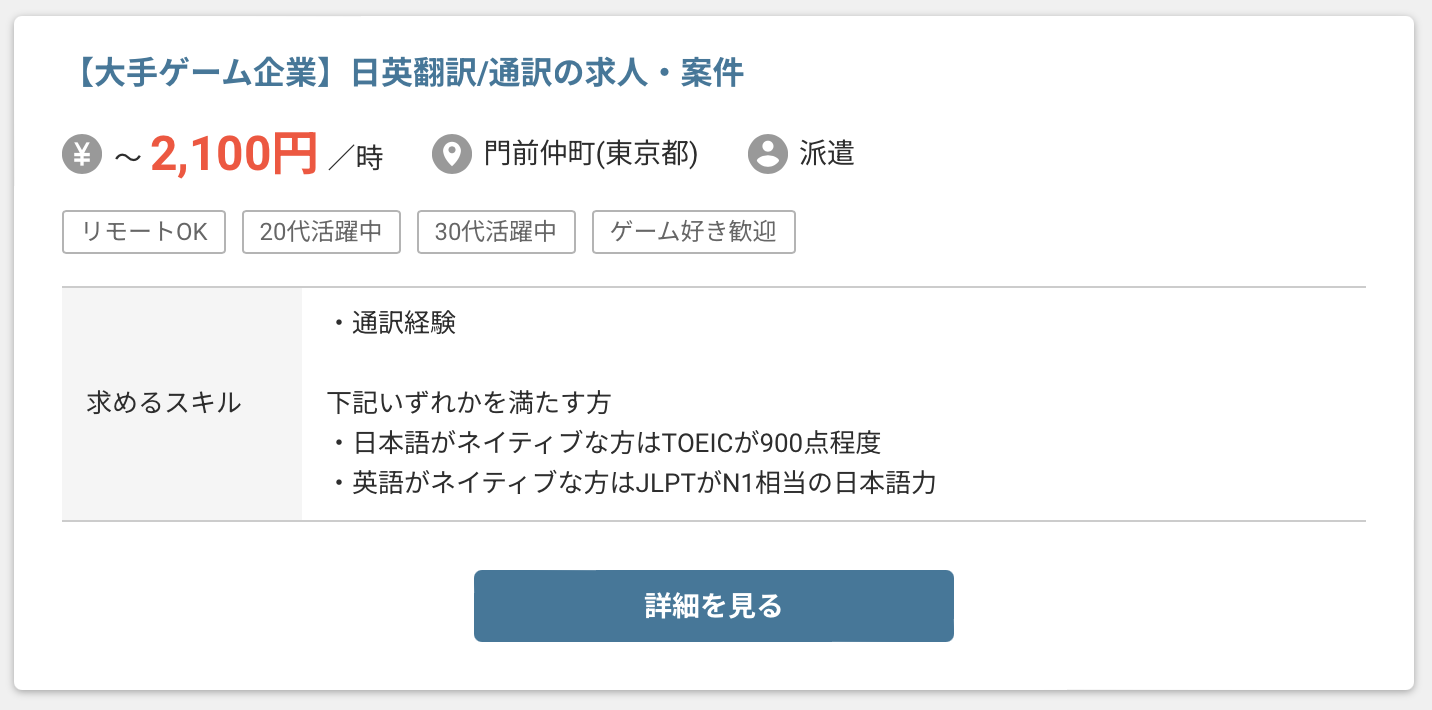The width and height of the screenshot is (1432, 710).
Task: Click the 下記いずれかを満たす方 line
Action: (468, 403)
